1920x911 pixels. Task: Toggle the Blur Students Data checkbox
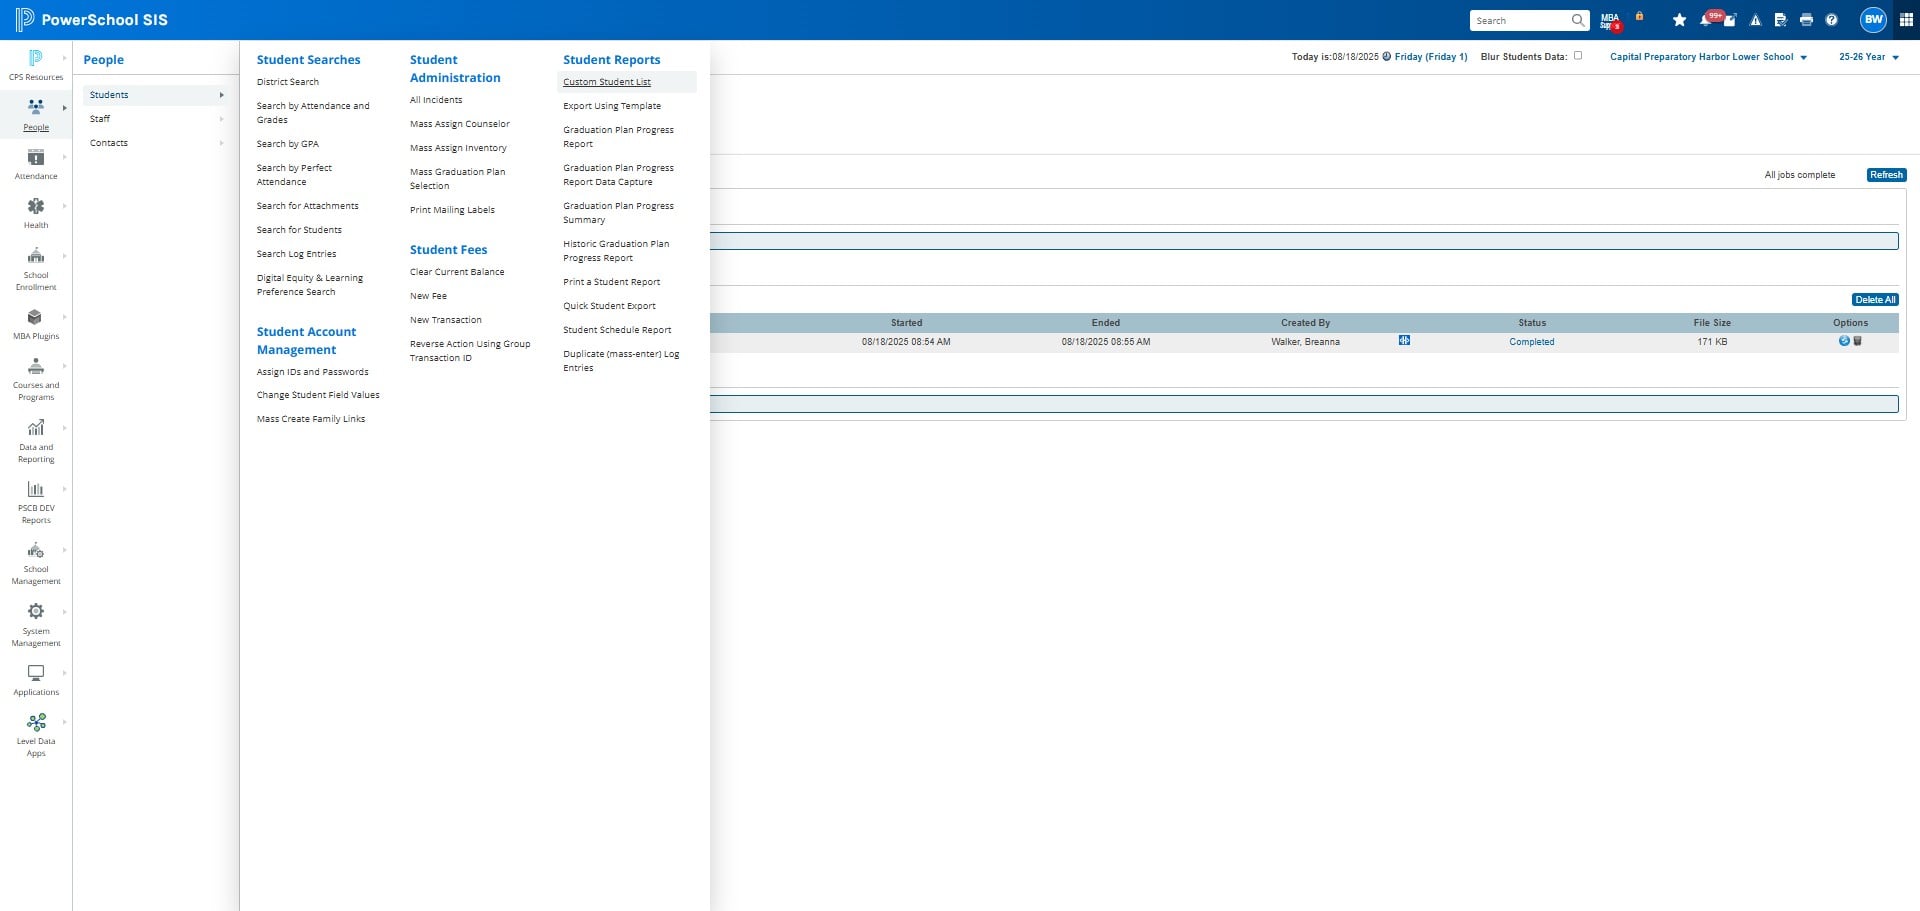(1578, 56)
